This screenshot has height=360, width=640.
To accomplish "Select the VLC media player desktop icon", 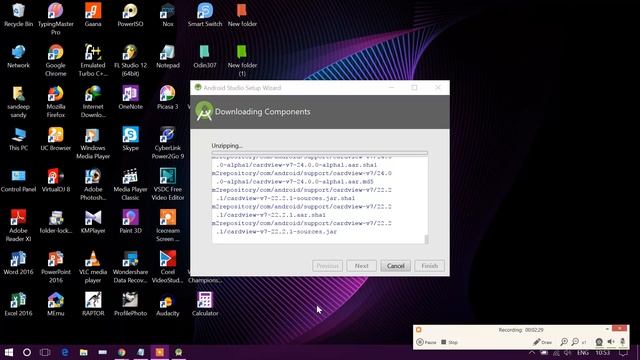I will (x=93, y=267).
